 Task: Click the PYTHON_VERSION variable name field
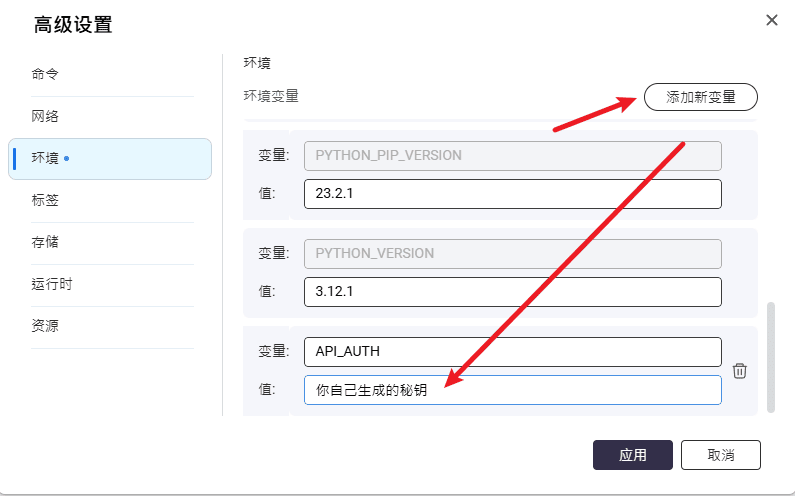click(512, 253)
